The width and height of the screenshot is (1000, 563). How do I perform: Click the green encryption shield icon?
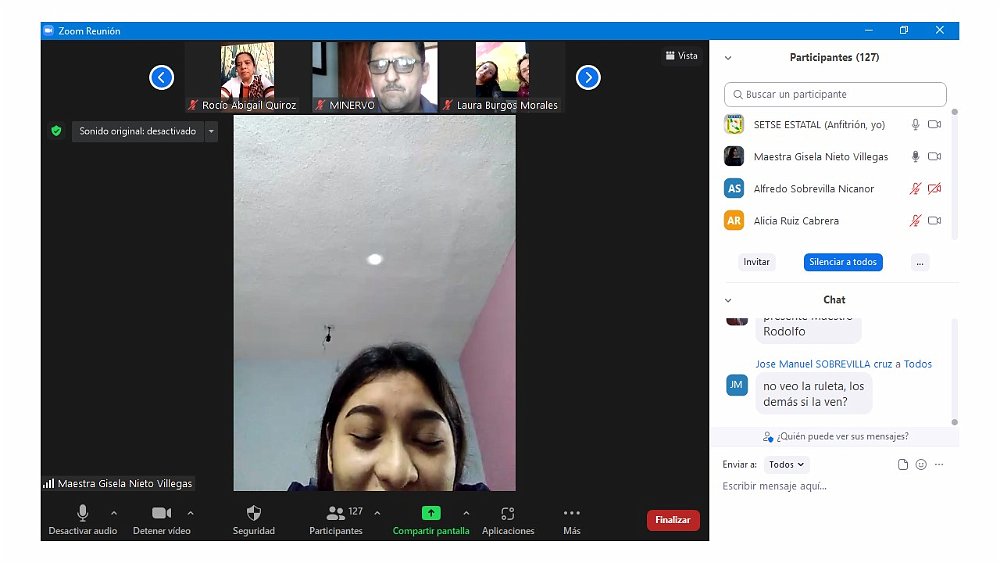pyautogui.click(x=56, y=131)
